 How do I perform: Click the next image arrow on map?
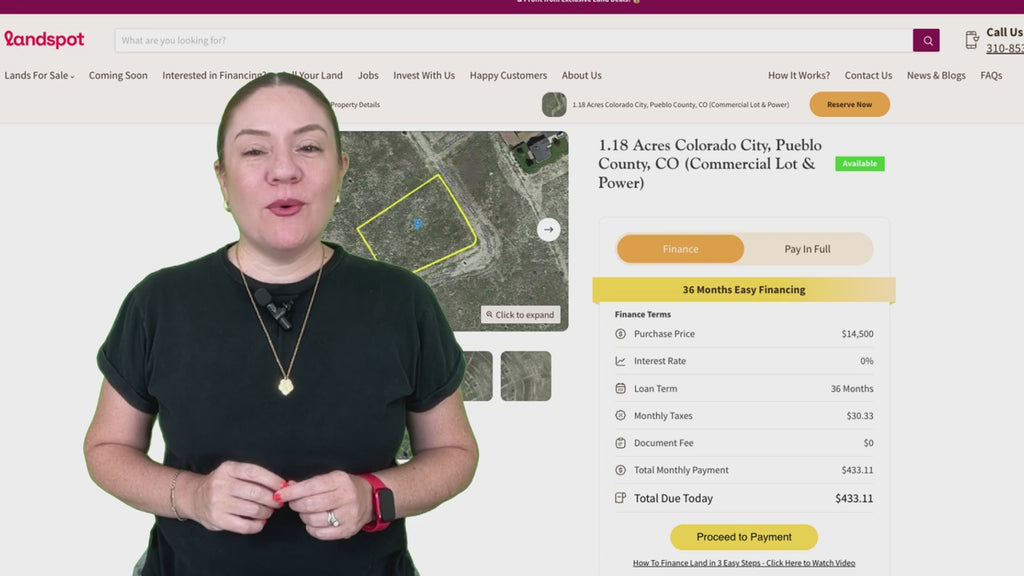pos(548,229)
